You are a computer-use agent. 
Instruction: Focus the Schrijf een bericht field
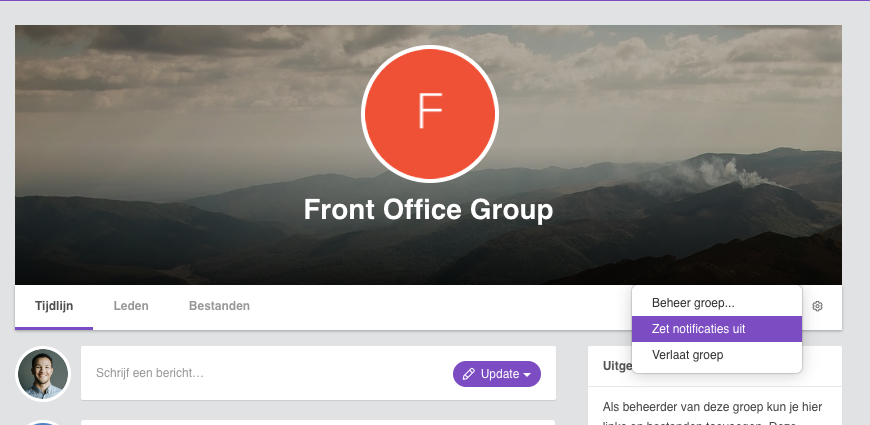pos(266,373)
